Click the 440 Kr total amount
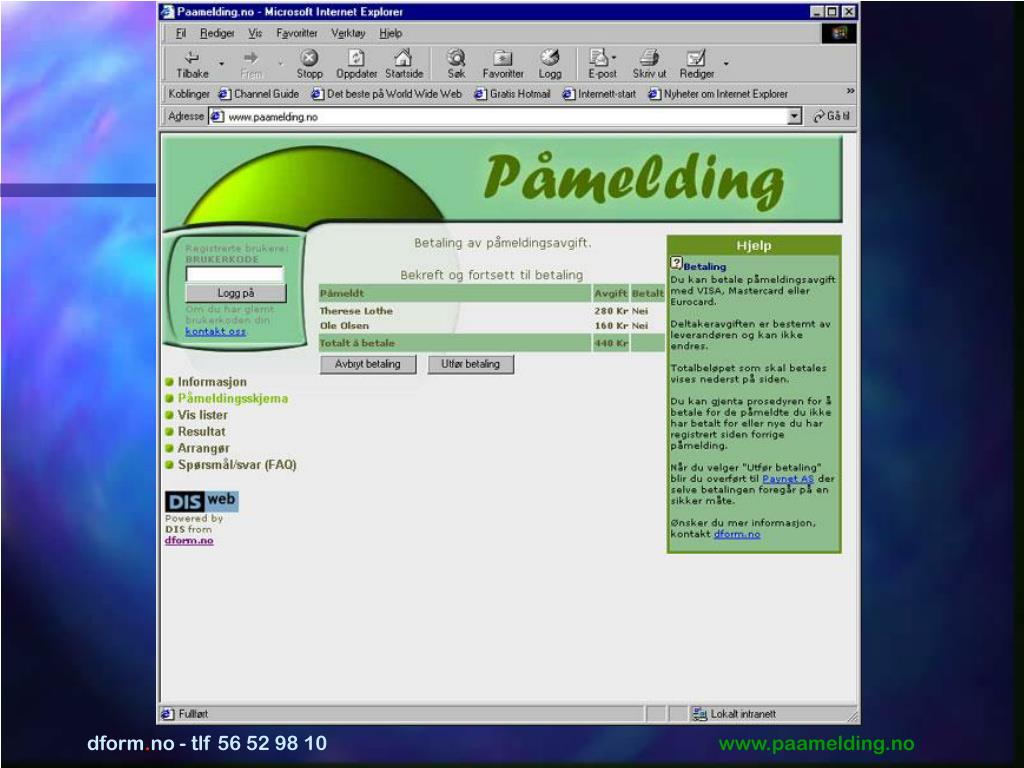This screenshot has height=768, width=1024. [x=611, y=343]
